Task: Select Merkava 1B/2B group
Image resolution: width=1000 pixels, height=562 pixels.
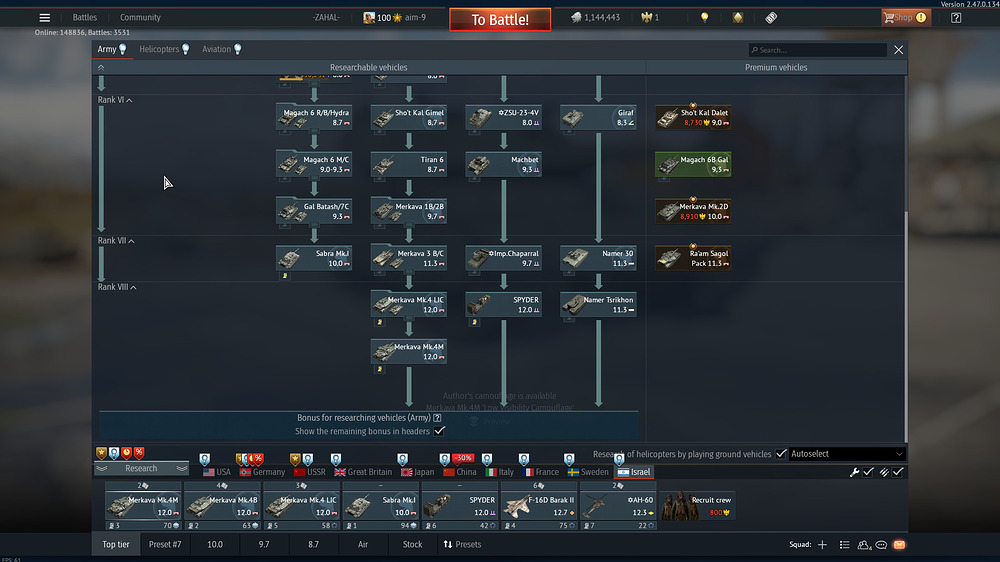Action: (409, 211)
